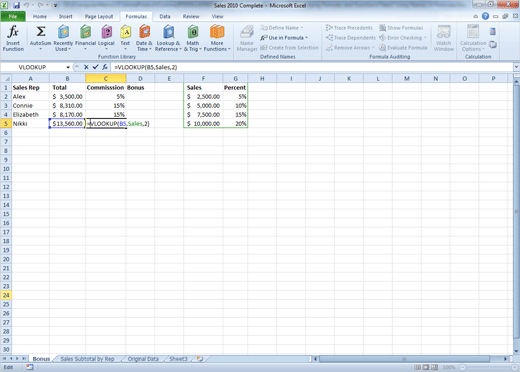Viewport: 520px width, 372px height.
Task: Cancel formula entry with the X icon
Action: click(x=86, y=67)
